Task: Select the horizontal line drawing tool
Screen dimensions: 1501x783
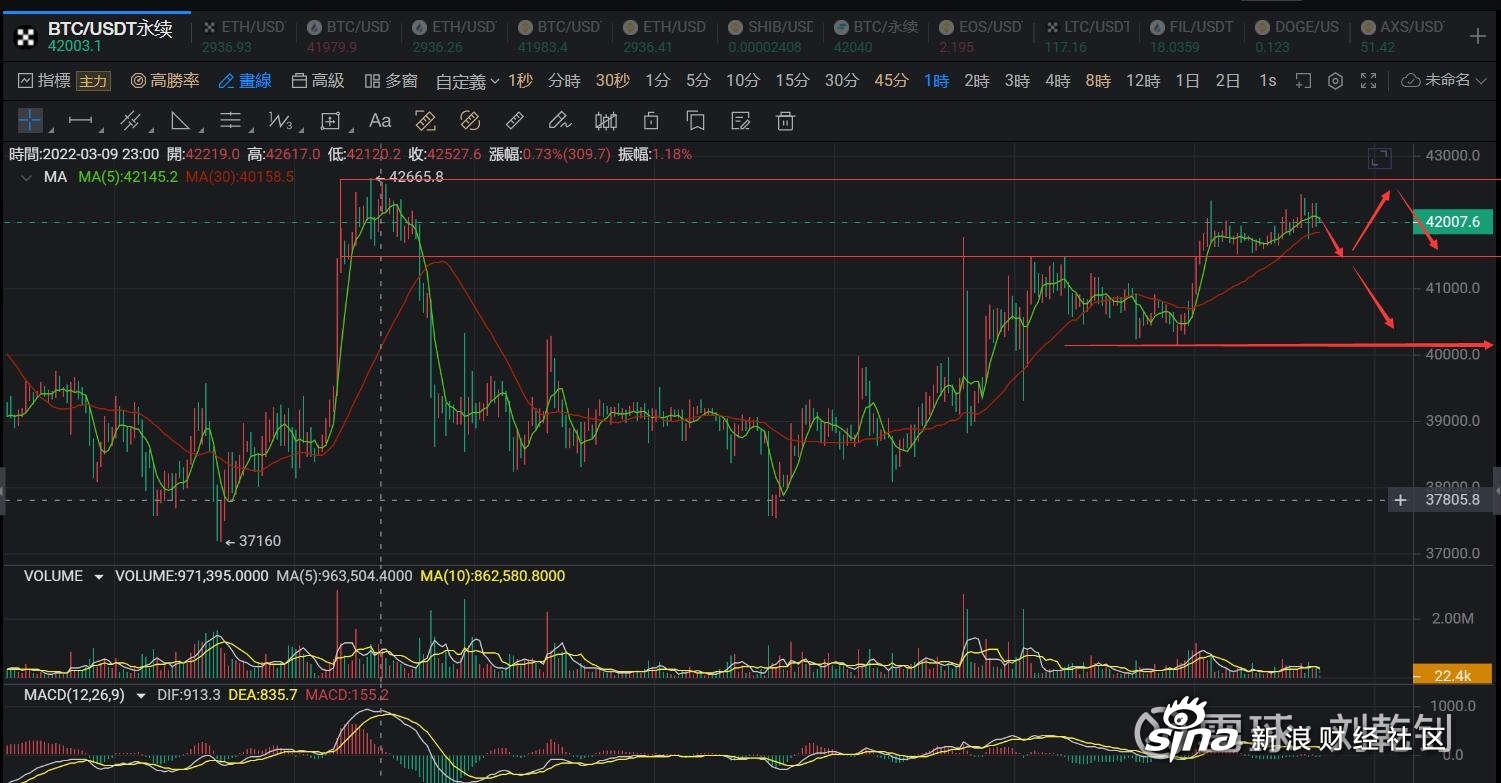Action: [80, 121]
